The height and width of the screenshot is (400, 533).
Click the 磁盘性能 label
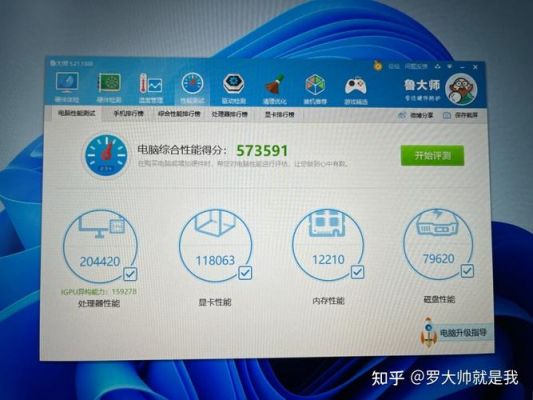(439, 299)
